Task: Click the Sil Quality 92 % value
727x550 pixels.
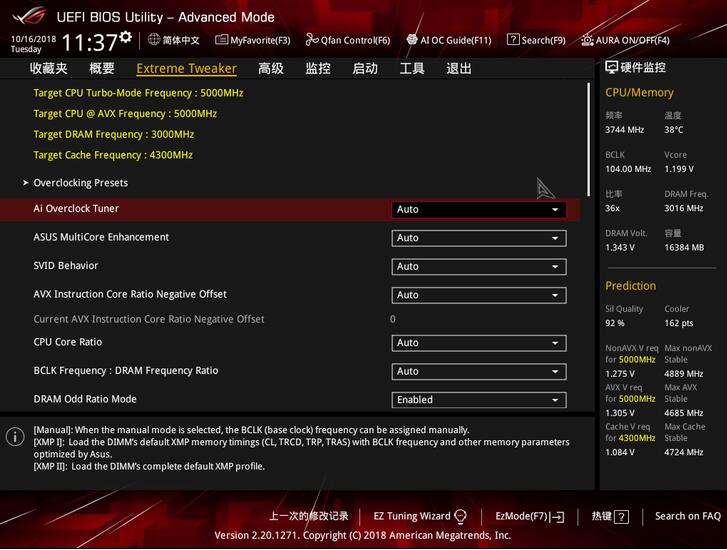Action: click(x=615, y=323)
